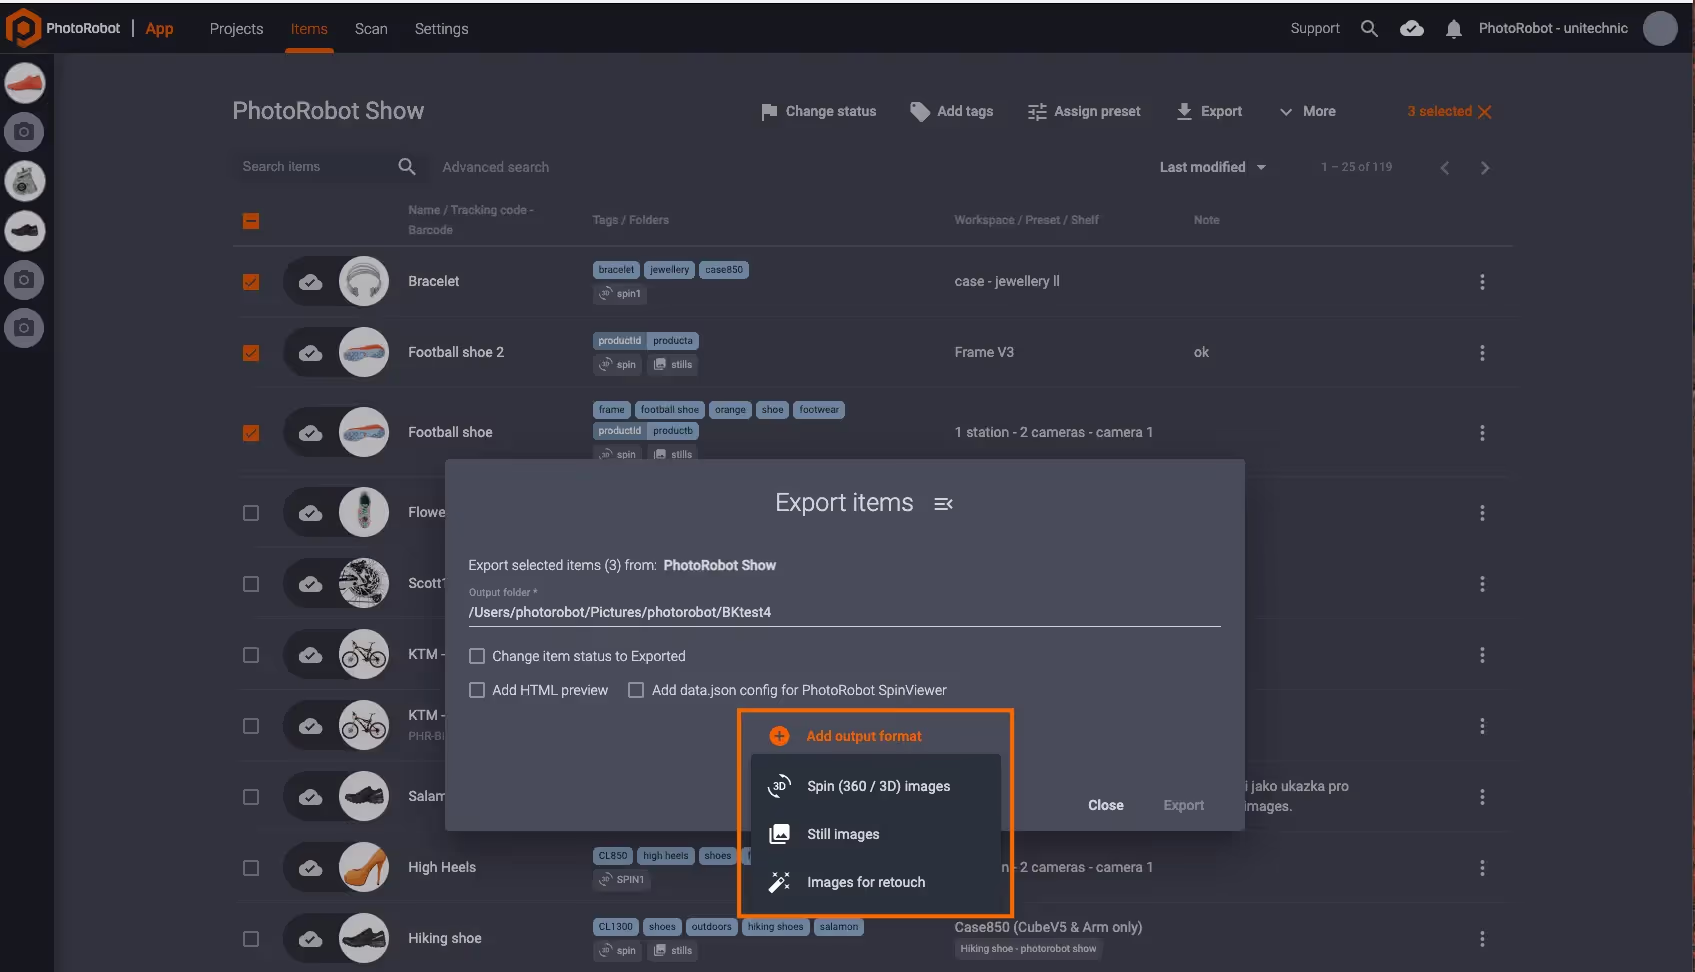
Task: Choose Spin (360 / 3D) images format
Action: point(875,786)
